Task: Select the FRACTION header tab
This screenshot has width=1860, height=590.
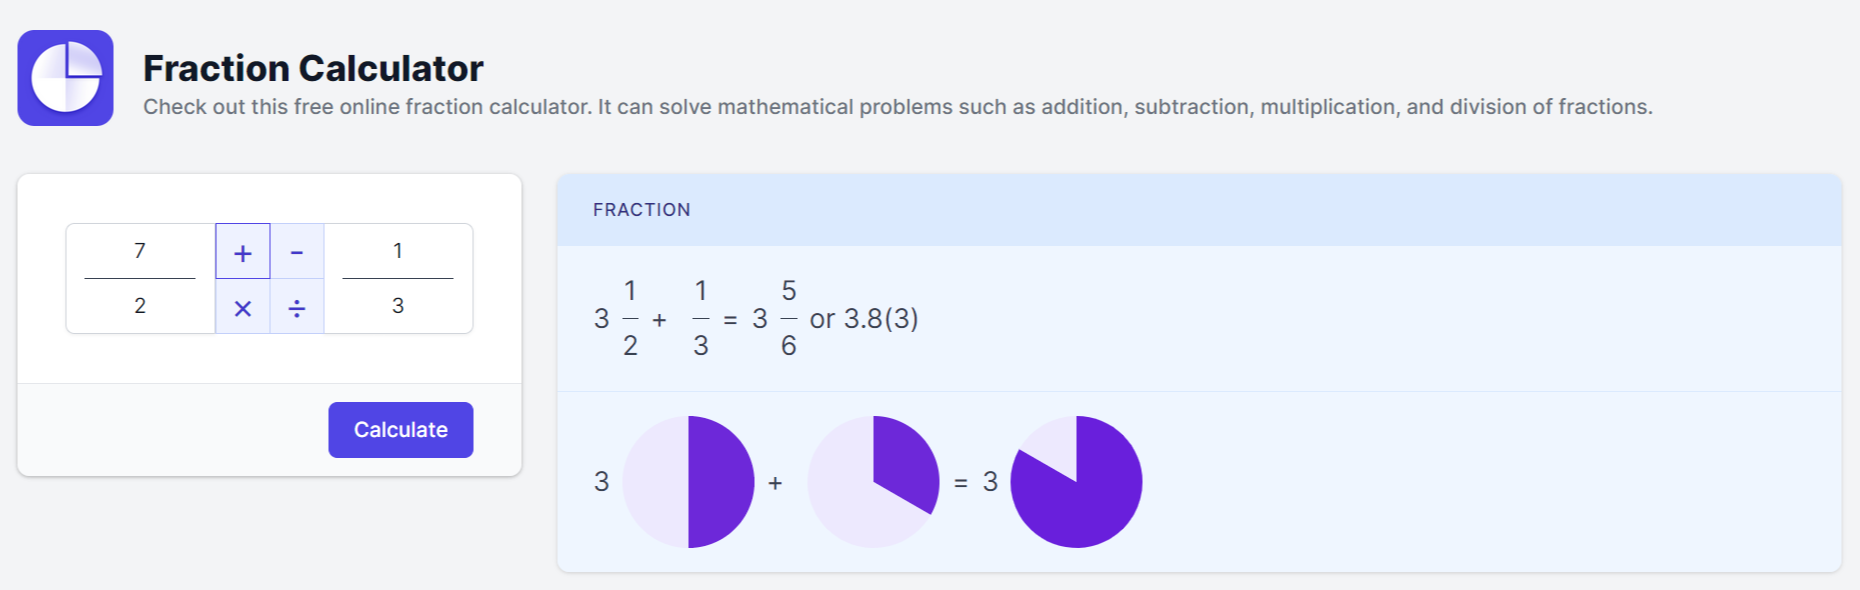Action: coord(642,209)
